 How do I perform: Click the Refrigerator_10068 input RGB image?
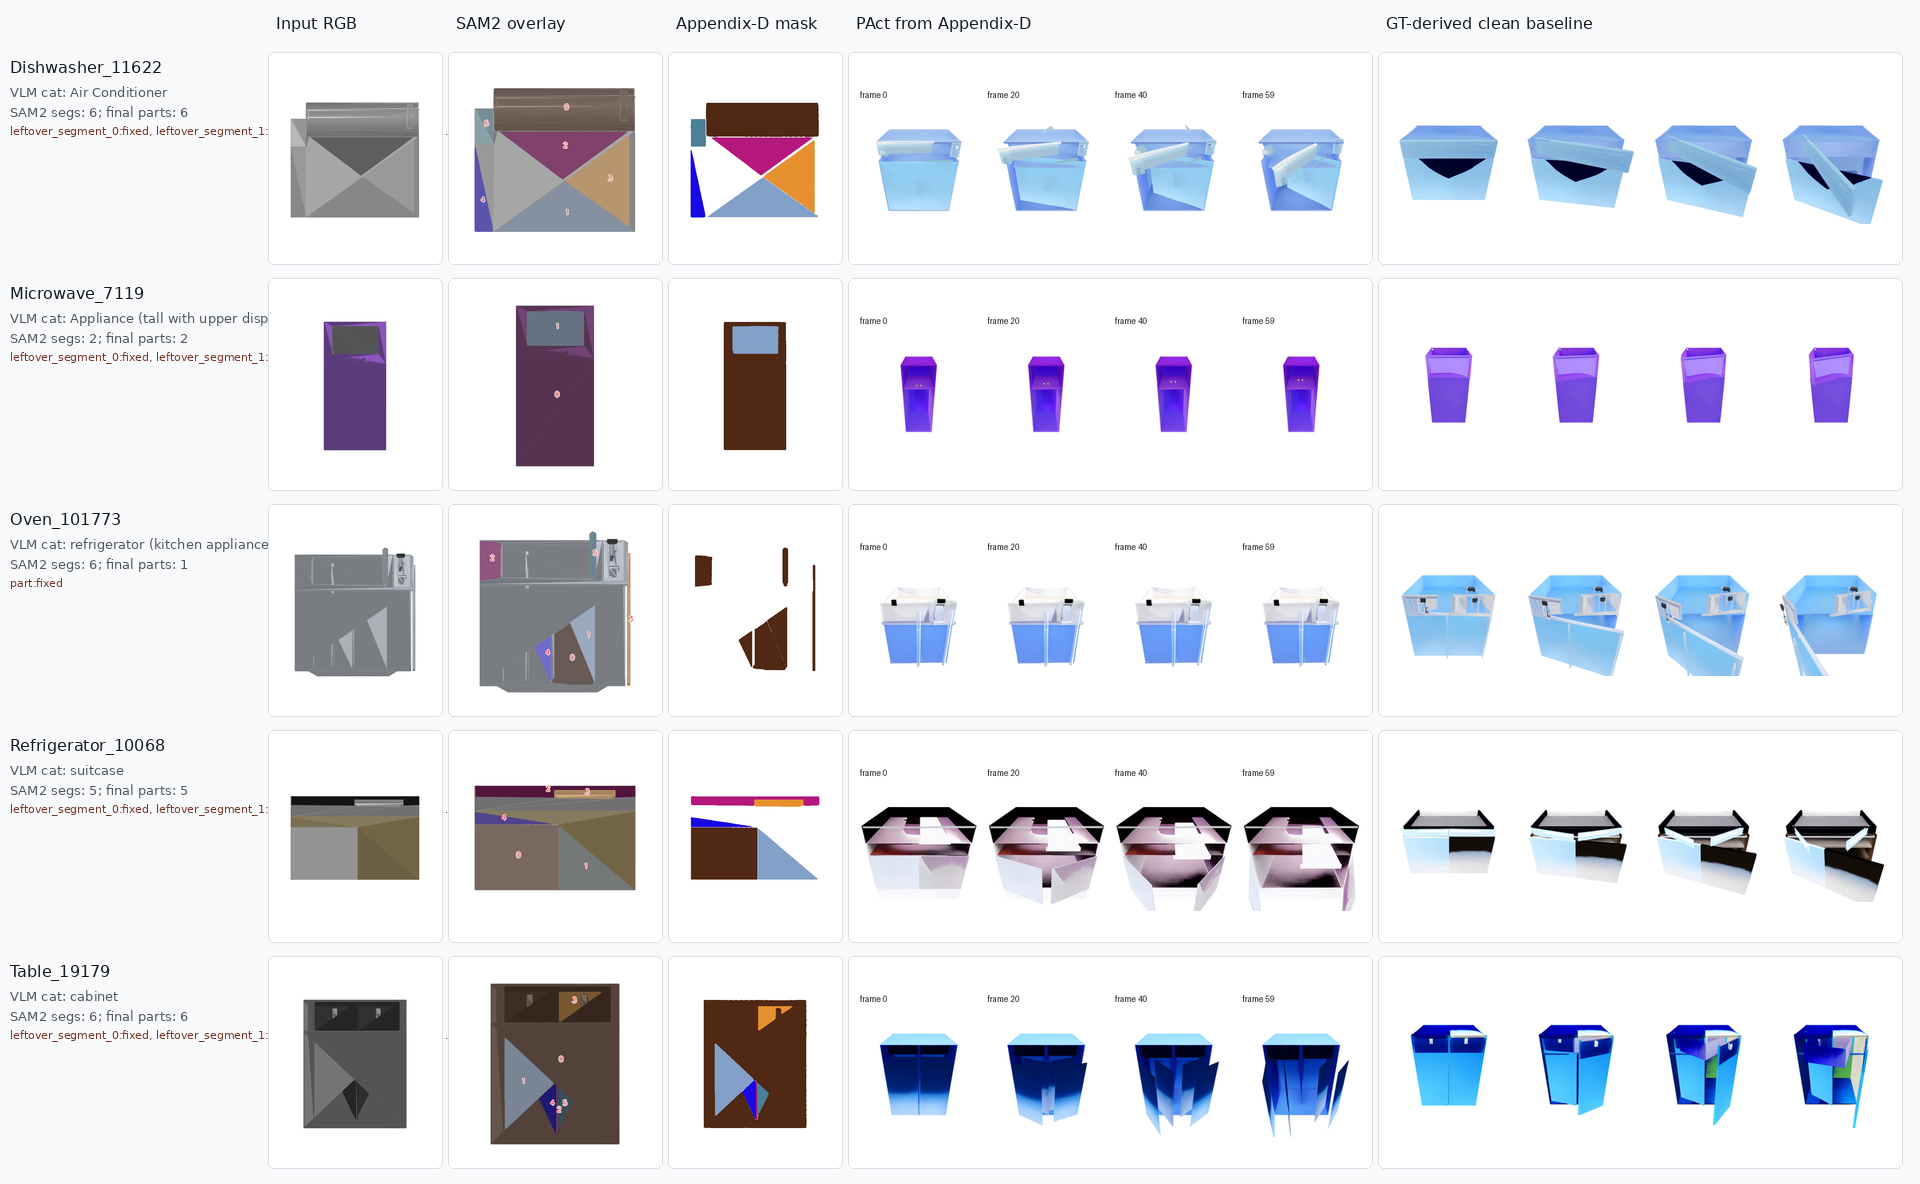pos(355,837)
